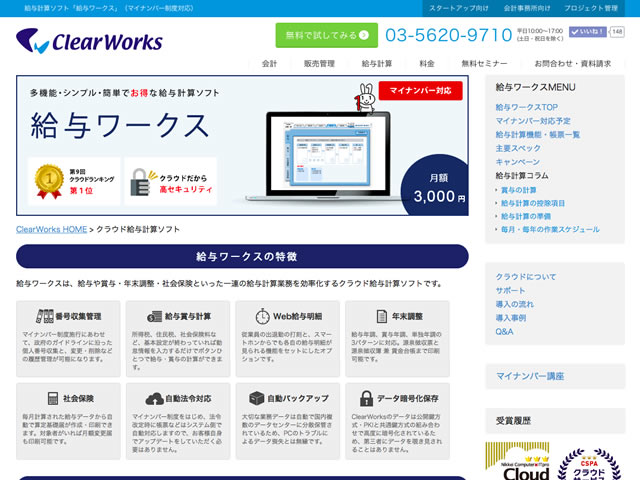Image resolution: width=640 pixels, height=480 pixels.
Task: Click the Nikkei Cloud award badge
Action: point(517,461)
